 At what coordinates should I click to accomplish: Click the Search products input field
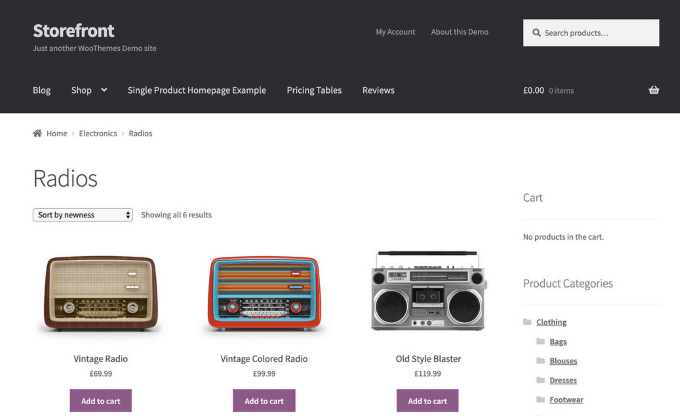[598, 33]
